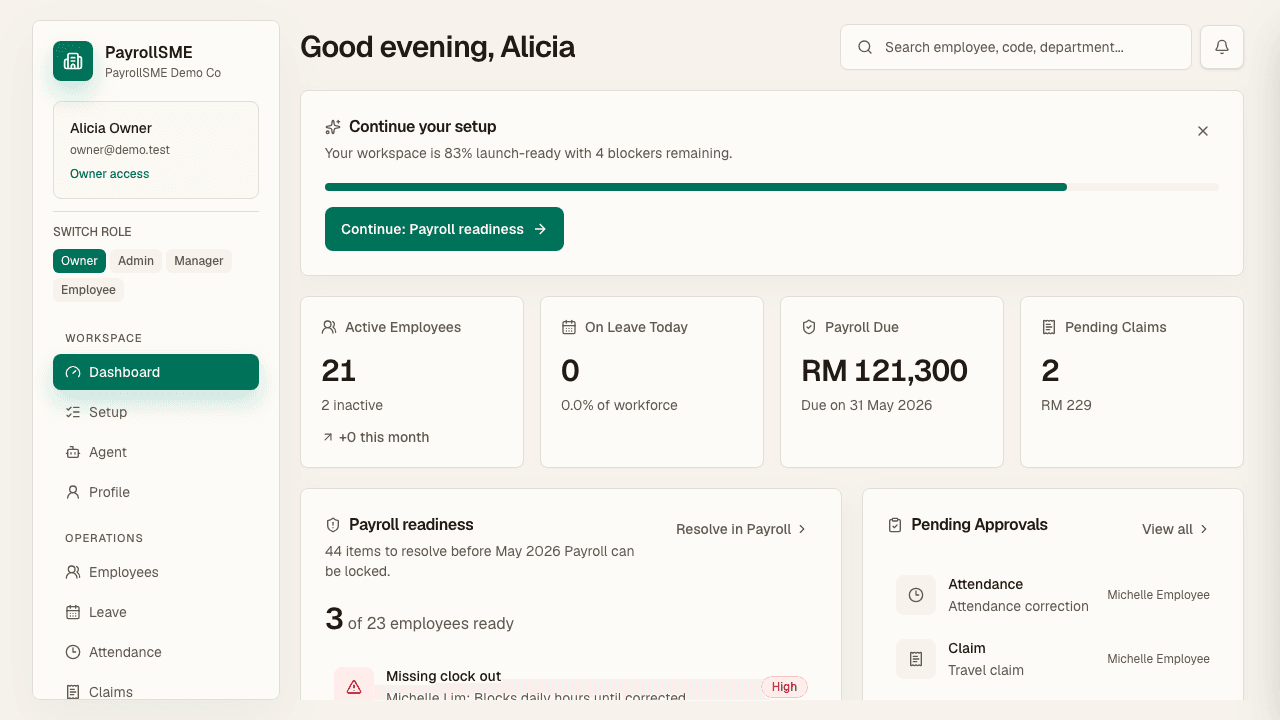Screen dimensions: 1280x720
Task: Click Resolve in Payroll link
Action: click(x=741, y=529)
